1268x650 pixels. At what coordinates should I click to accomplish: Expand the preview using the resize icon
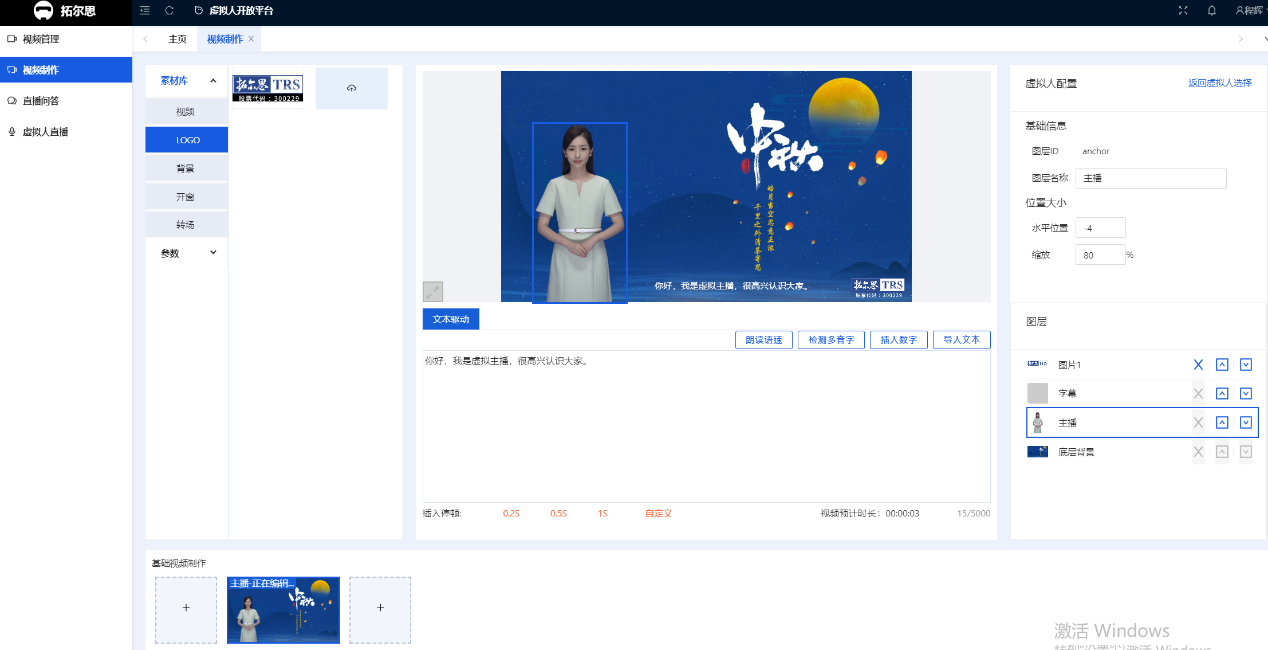coord(432,291)
